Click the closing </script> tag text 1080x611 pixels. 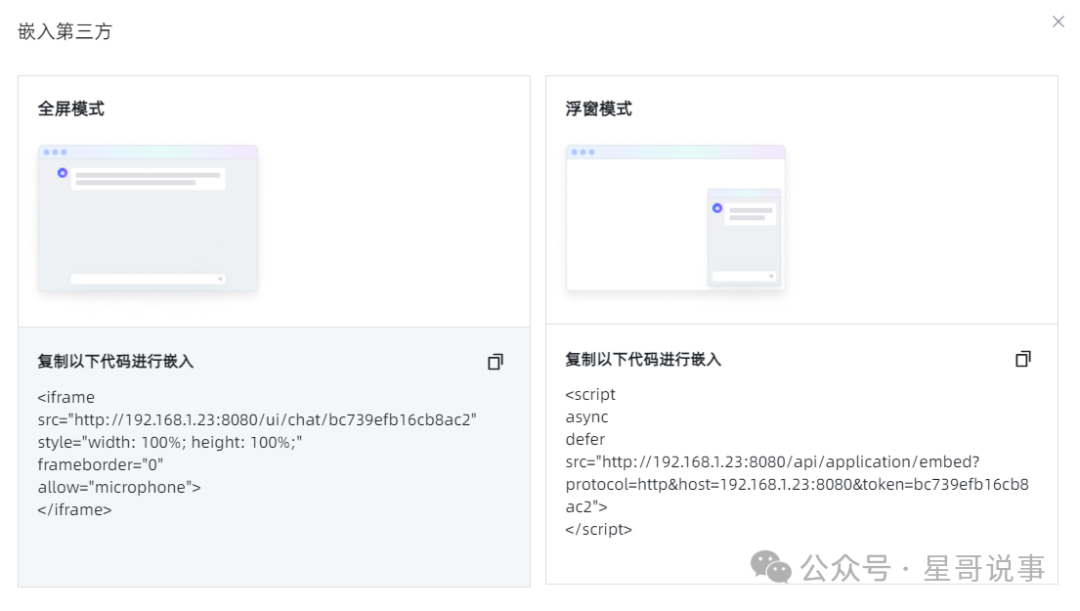click(599, 530)
